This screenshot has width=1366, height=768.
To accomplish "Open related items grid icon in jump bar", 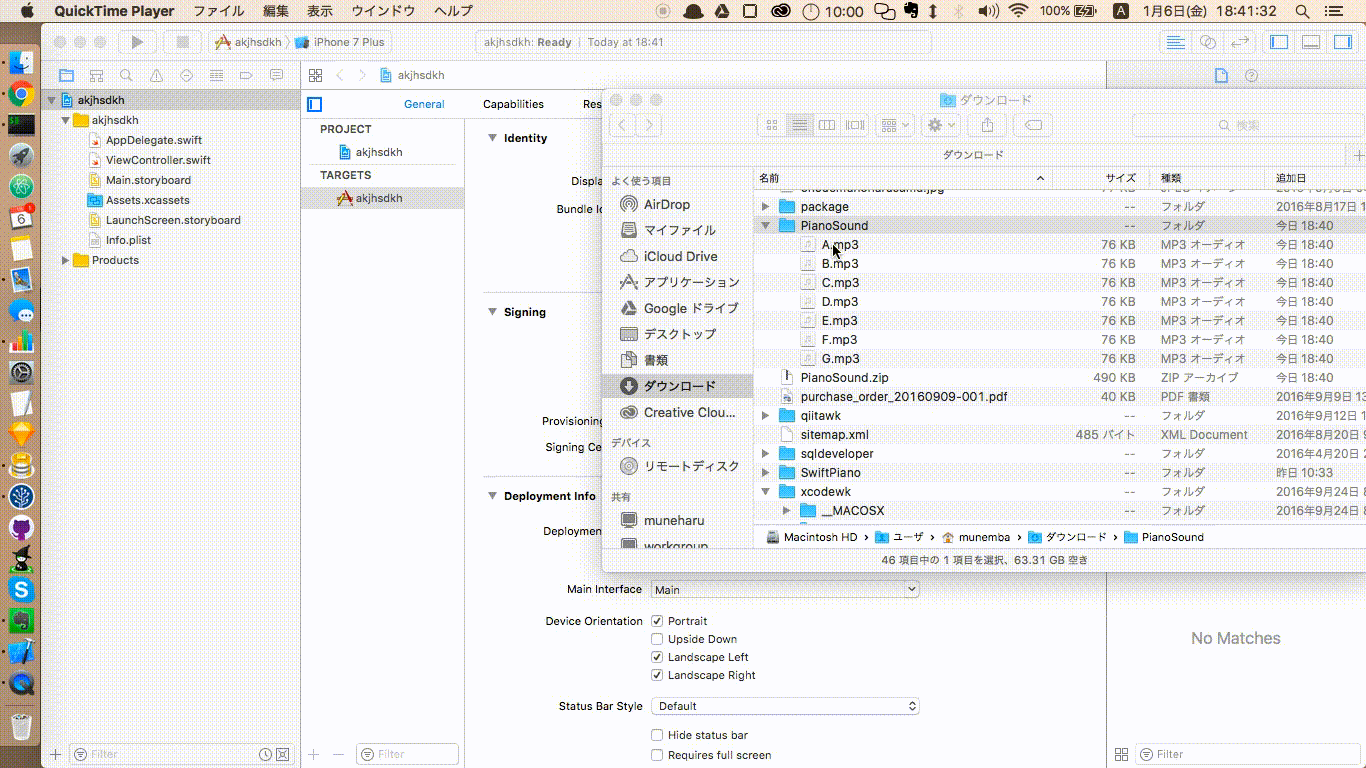I will coord(315,75).
